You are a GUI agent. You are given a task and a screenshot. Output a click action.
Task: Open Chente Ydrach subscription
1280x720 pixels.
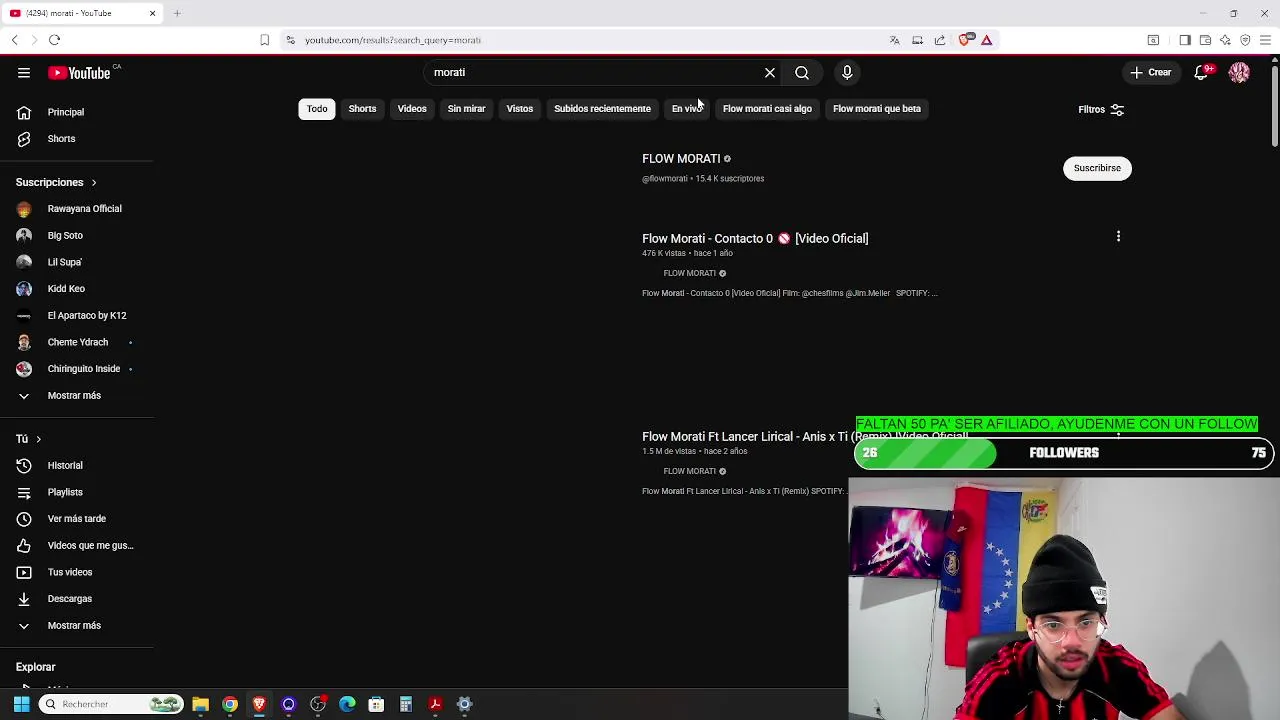tap(77, 342)
